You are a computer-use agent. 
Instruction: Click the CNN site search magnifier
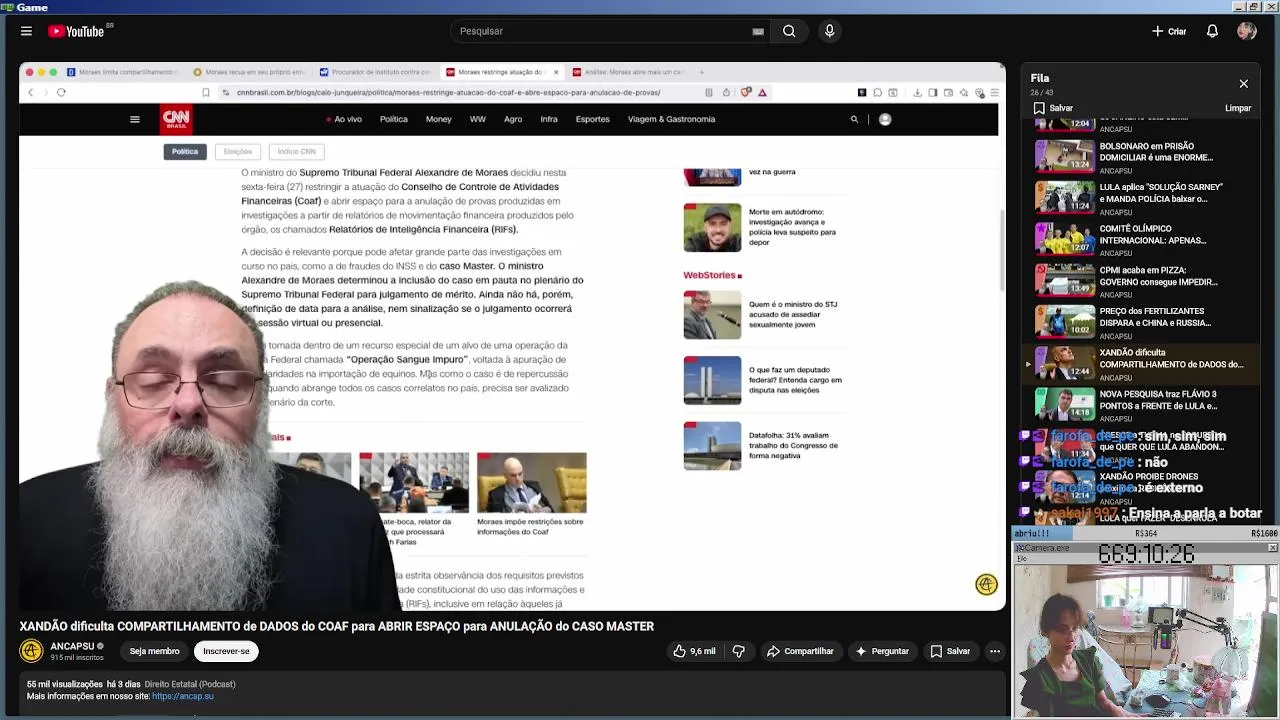854,119
